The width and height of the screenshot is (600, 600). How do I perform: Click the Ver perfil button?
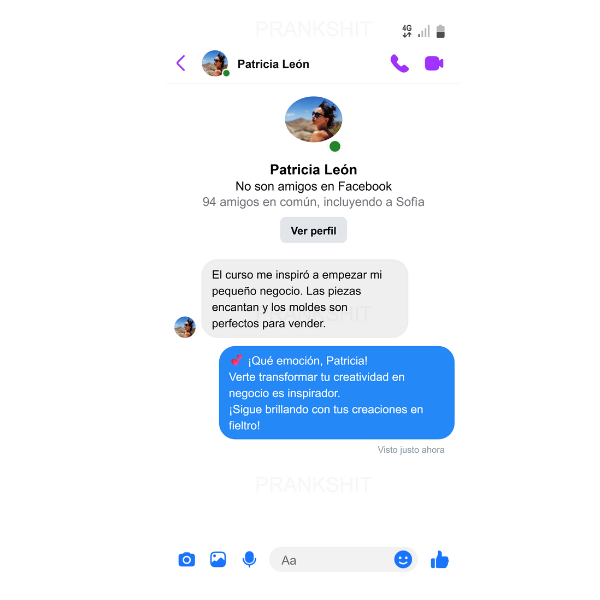tap(313, 230)
